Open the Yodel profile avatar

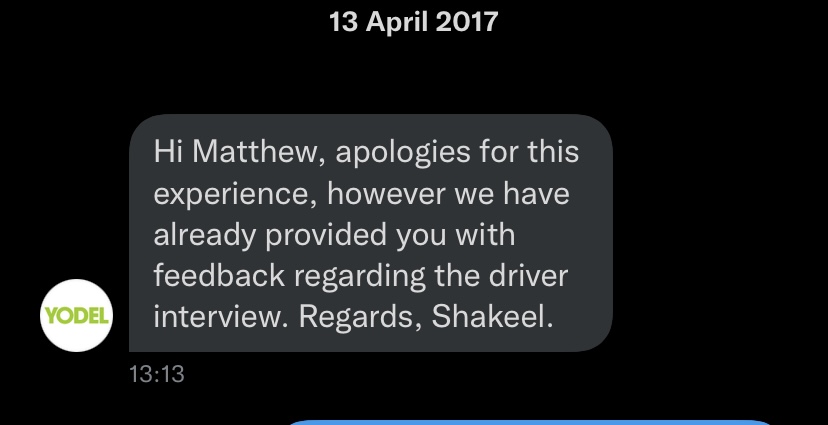click(x=77, y=315)
